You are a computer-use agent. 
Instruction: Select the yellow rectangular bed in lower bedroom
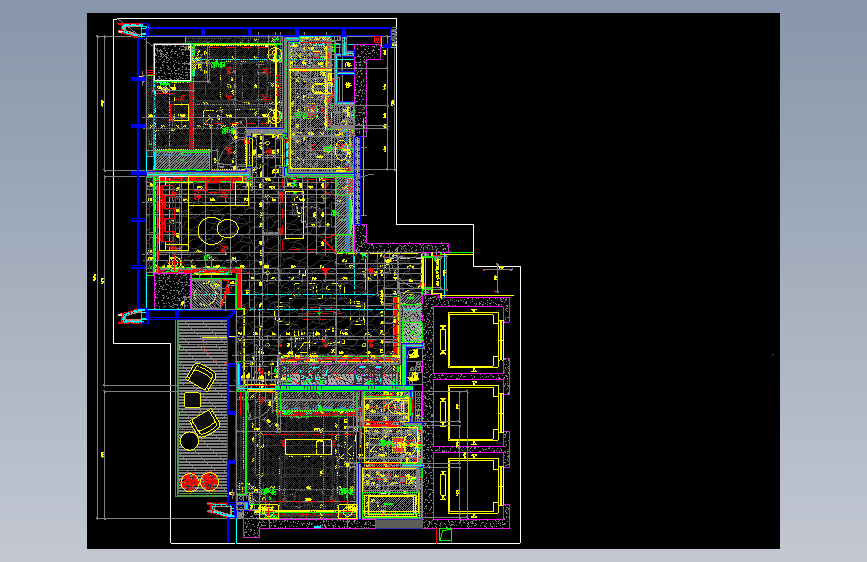pos(308,447)
